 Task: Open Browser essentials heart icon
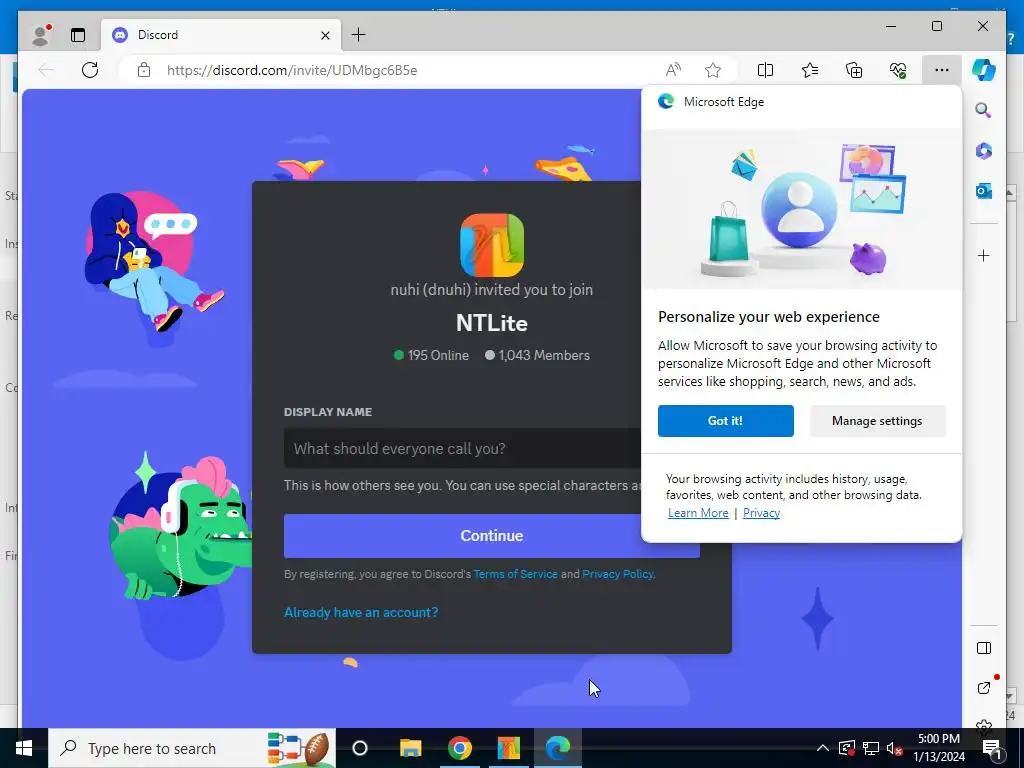[x=898, y=70]
